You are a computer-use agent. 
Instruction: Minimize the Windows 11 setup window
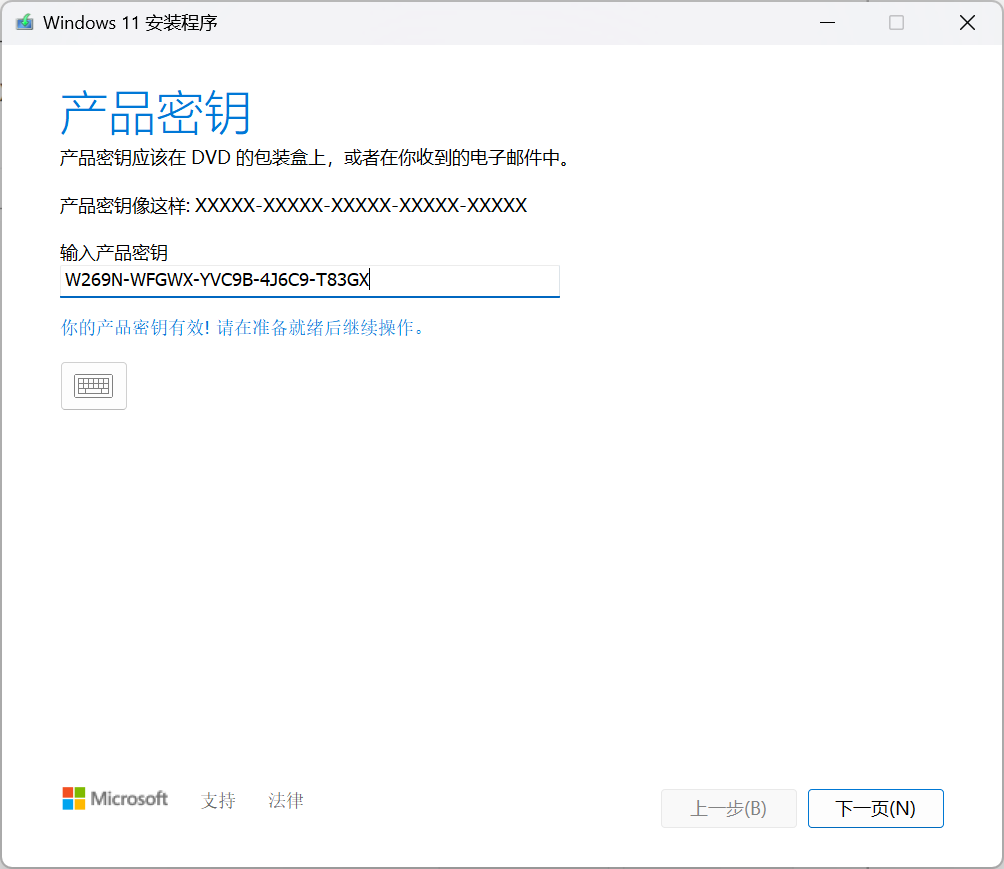[x=827, y=23]
